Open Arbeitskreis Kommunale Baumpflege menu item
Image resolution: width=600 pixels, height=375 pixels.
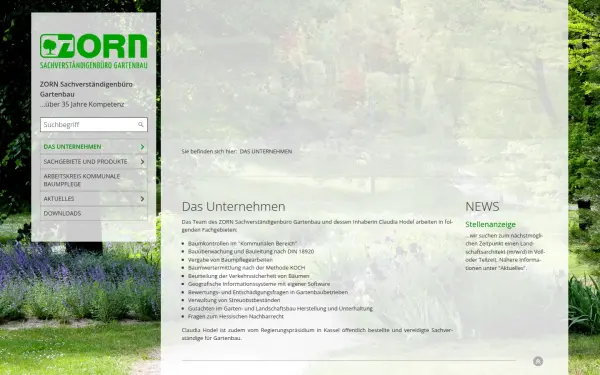click(x=94, y=180)
